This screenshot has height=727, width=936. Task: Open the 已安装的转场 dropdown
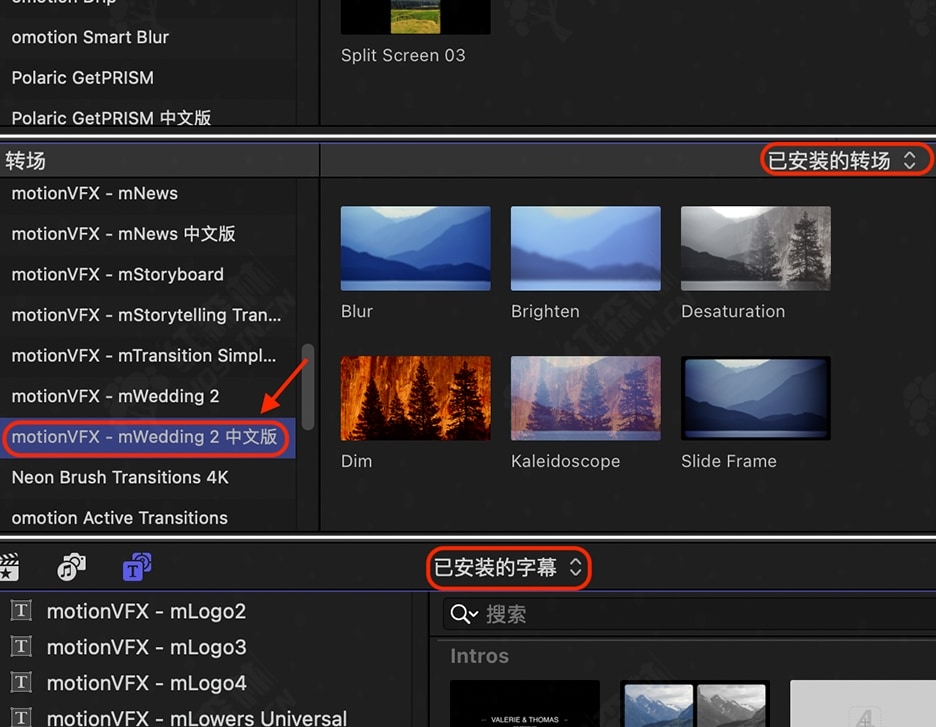842,160
